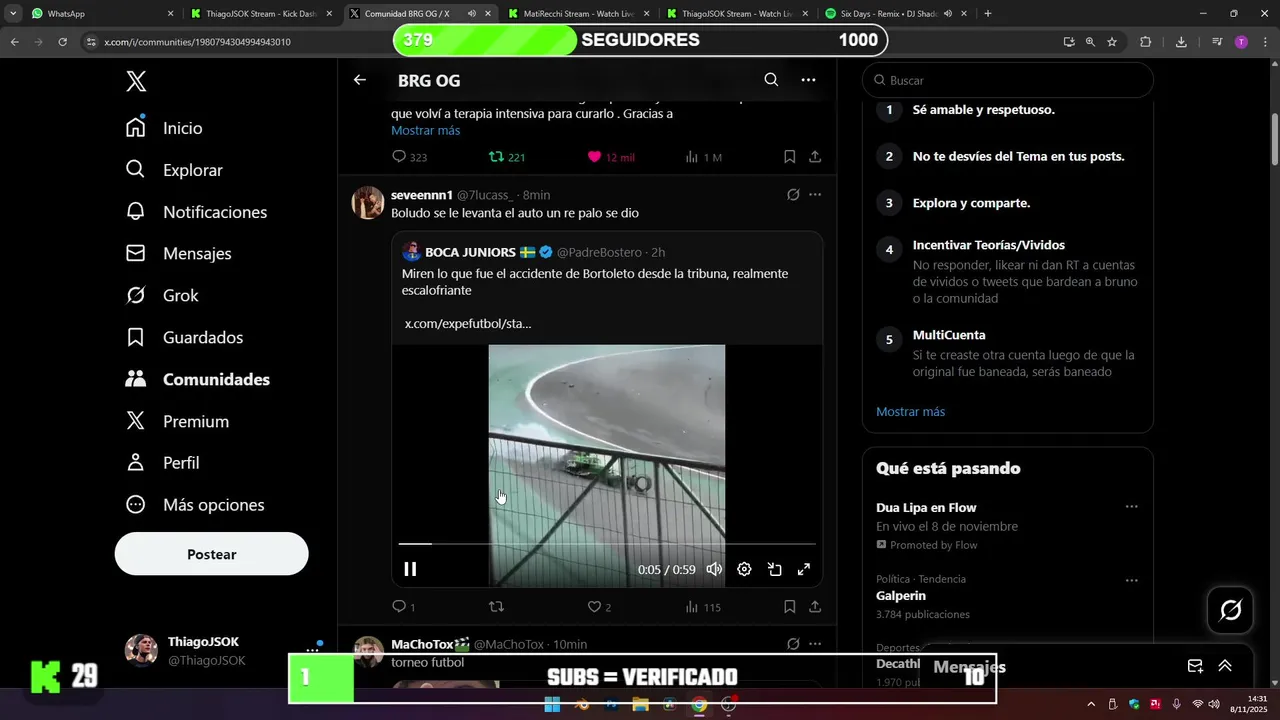1280x720 pixels.
Task: Open video playback settings gear
Action: tap(744, 569)
